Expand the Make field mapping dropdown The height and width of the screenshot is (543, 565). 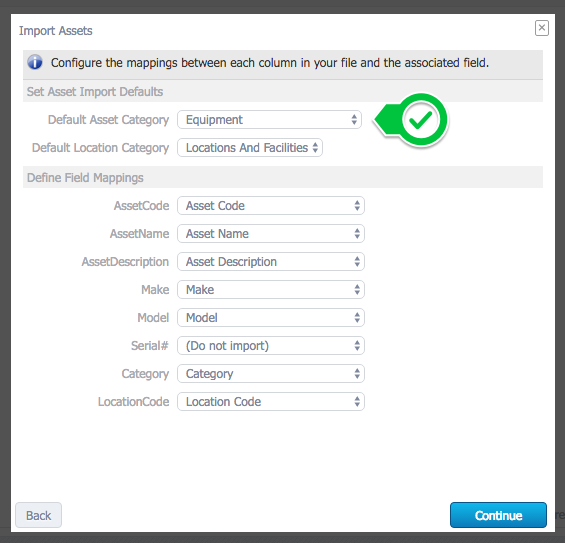tap(271, 290)
